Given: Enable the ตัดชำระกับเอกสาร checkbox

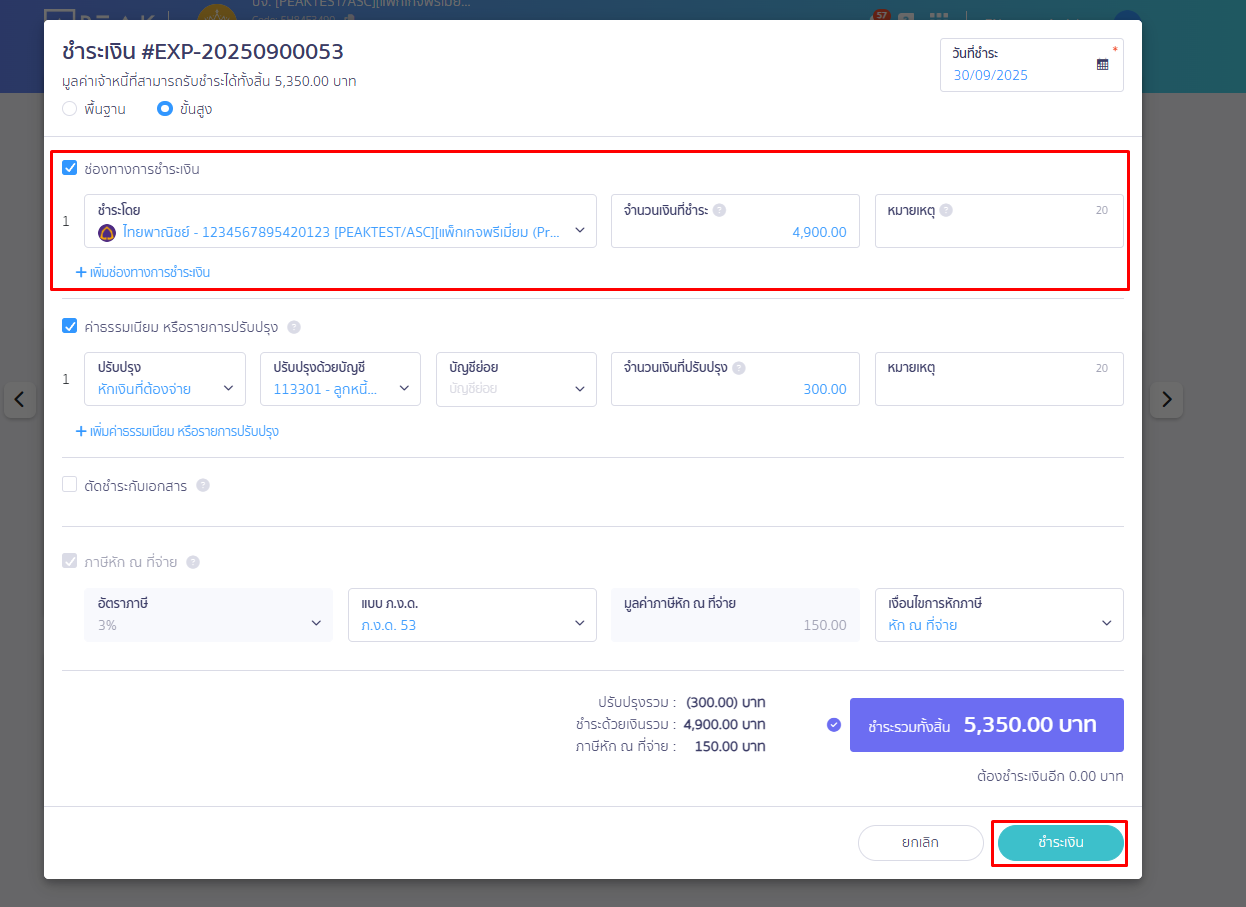Looking at the screenshot, I should pyautogui.click(x=70, y=485).
